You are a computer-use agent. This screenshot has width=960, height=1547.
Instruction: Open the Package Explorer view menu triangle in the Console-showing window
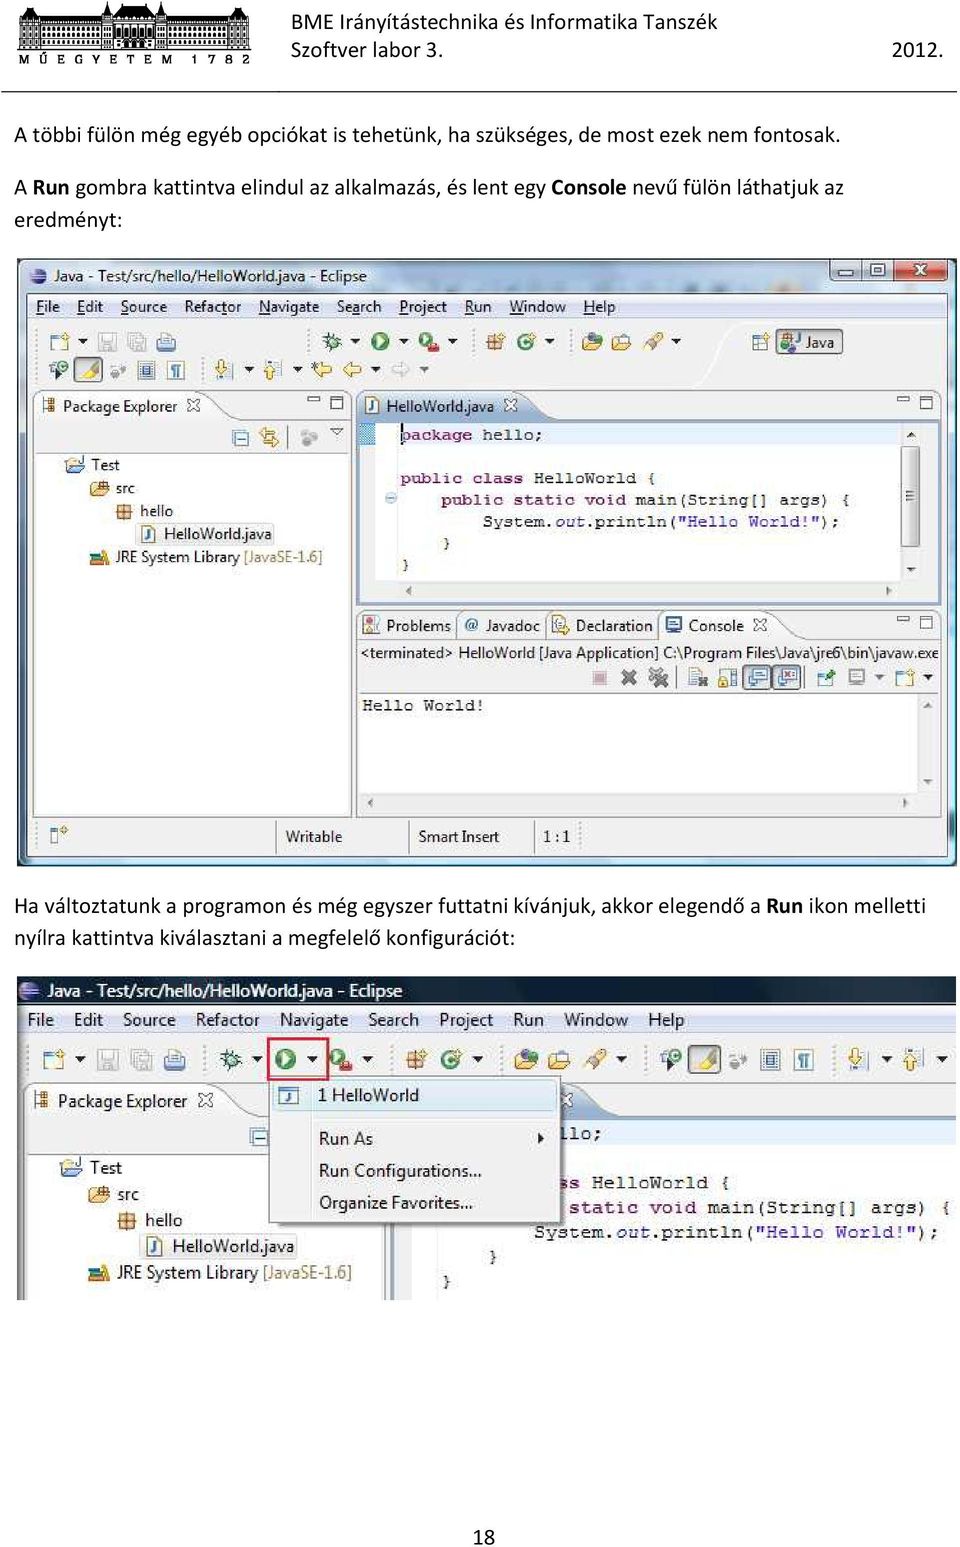coord(337,433)
